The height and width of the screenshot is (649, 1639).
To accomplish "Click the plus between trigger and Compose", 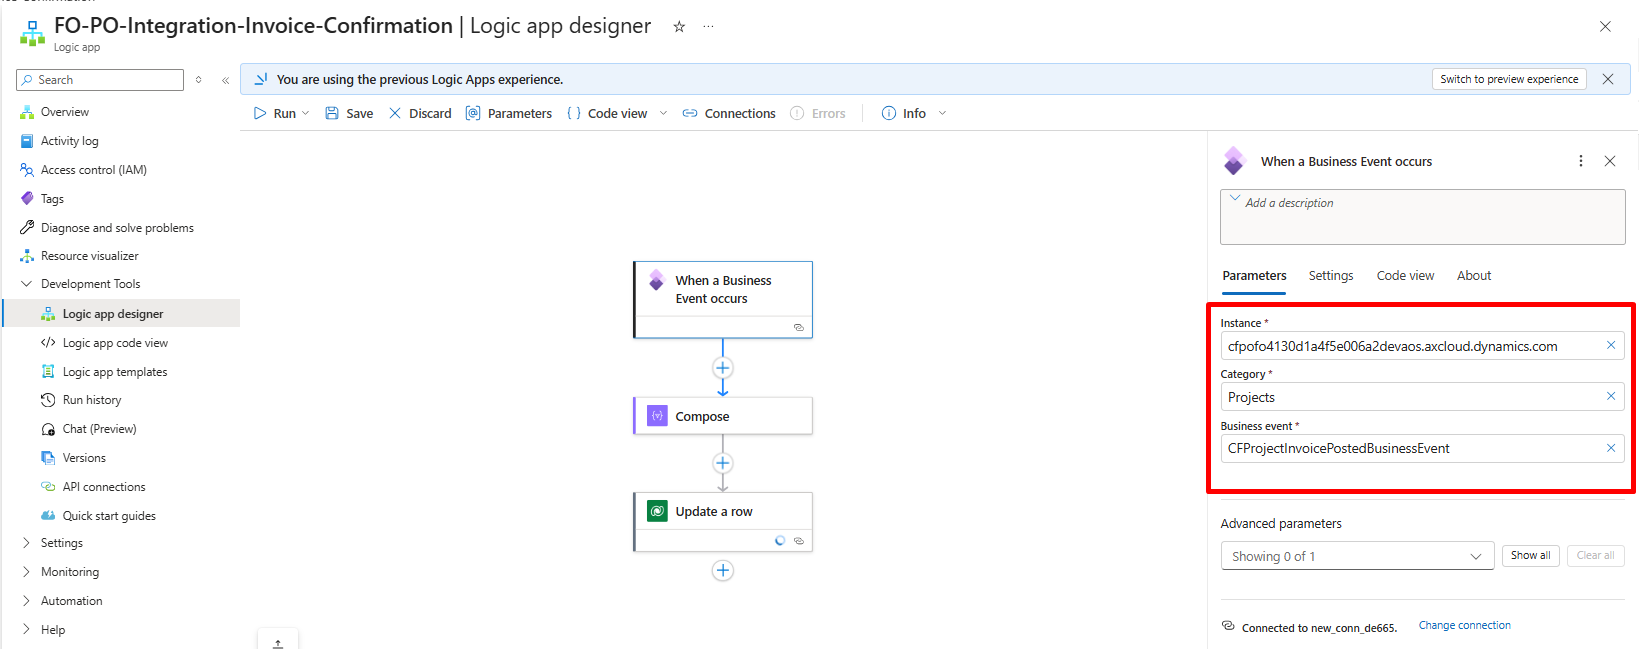I will coord(723,368).
